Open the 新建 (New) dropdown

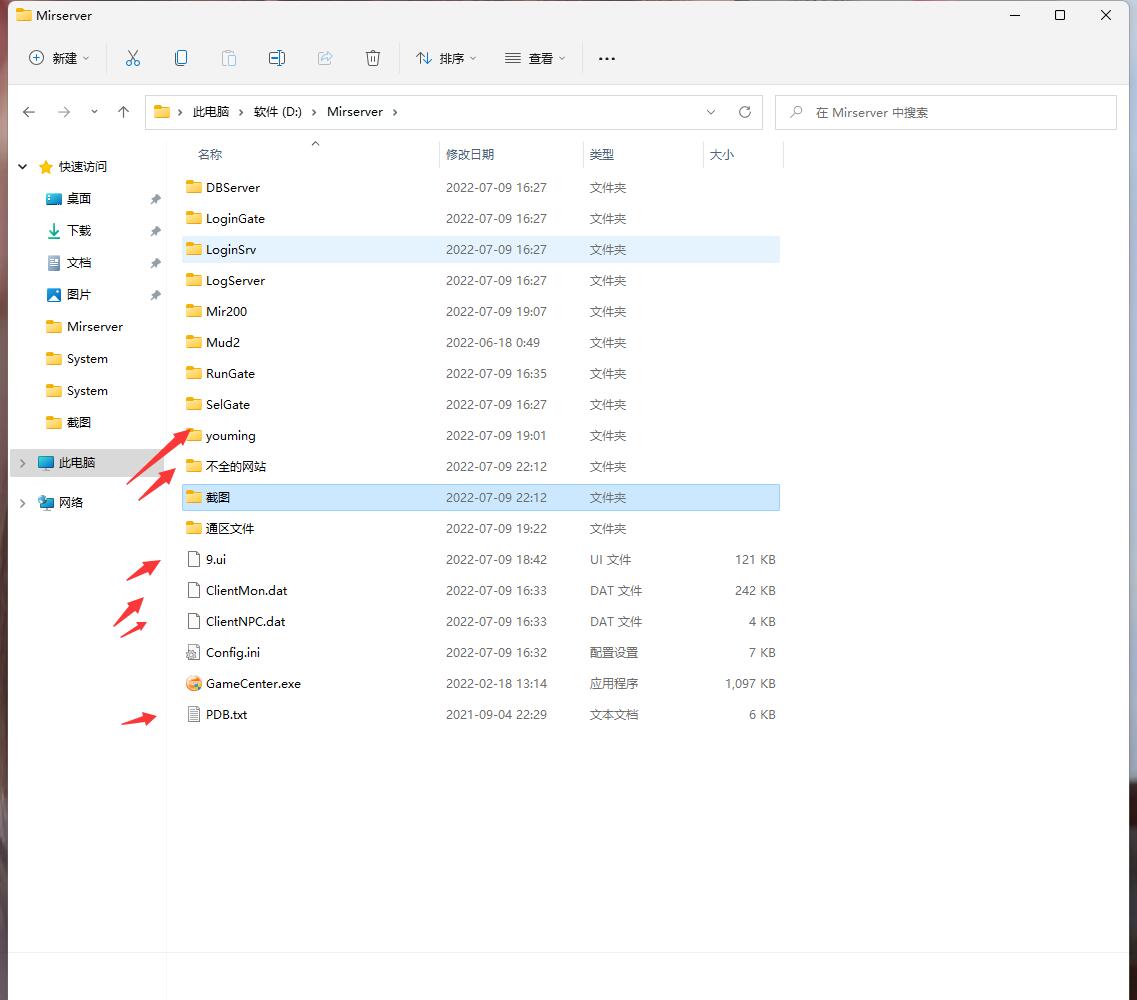pos(60,58)
